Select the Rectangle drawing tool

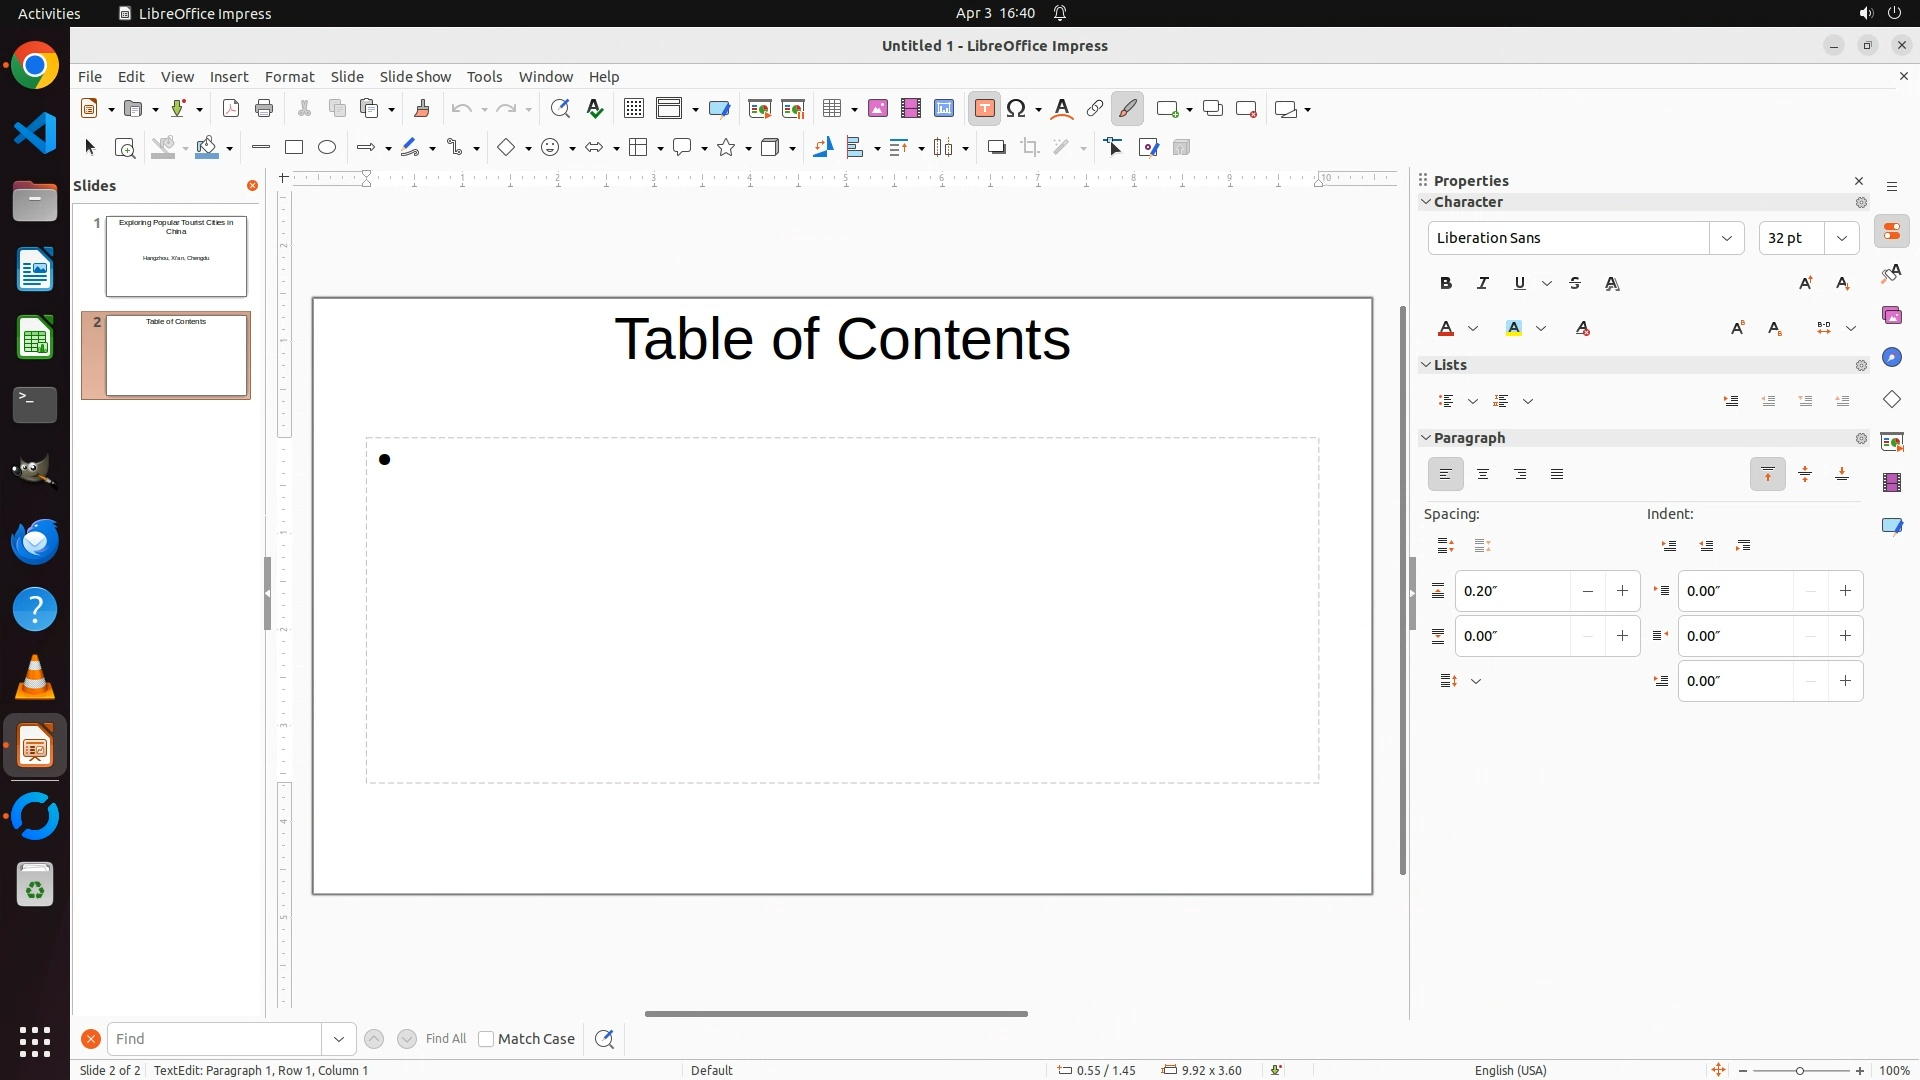[x=294, y=148]
